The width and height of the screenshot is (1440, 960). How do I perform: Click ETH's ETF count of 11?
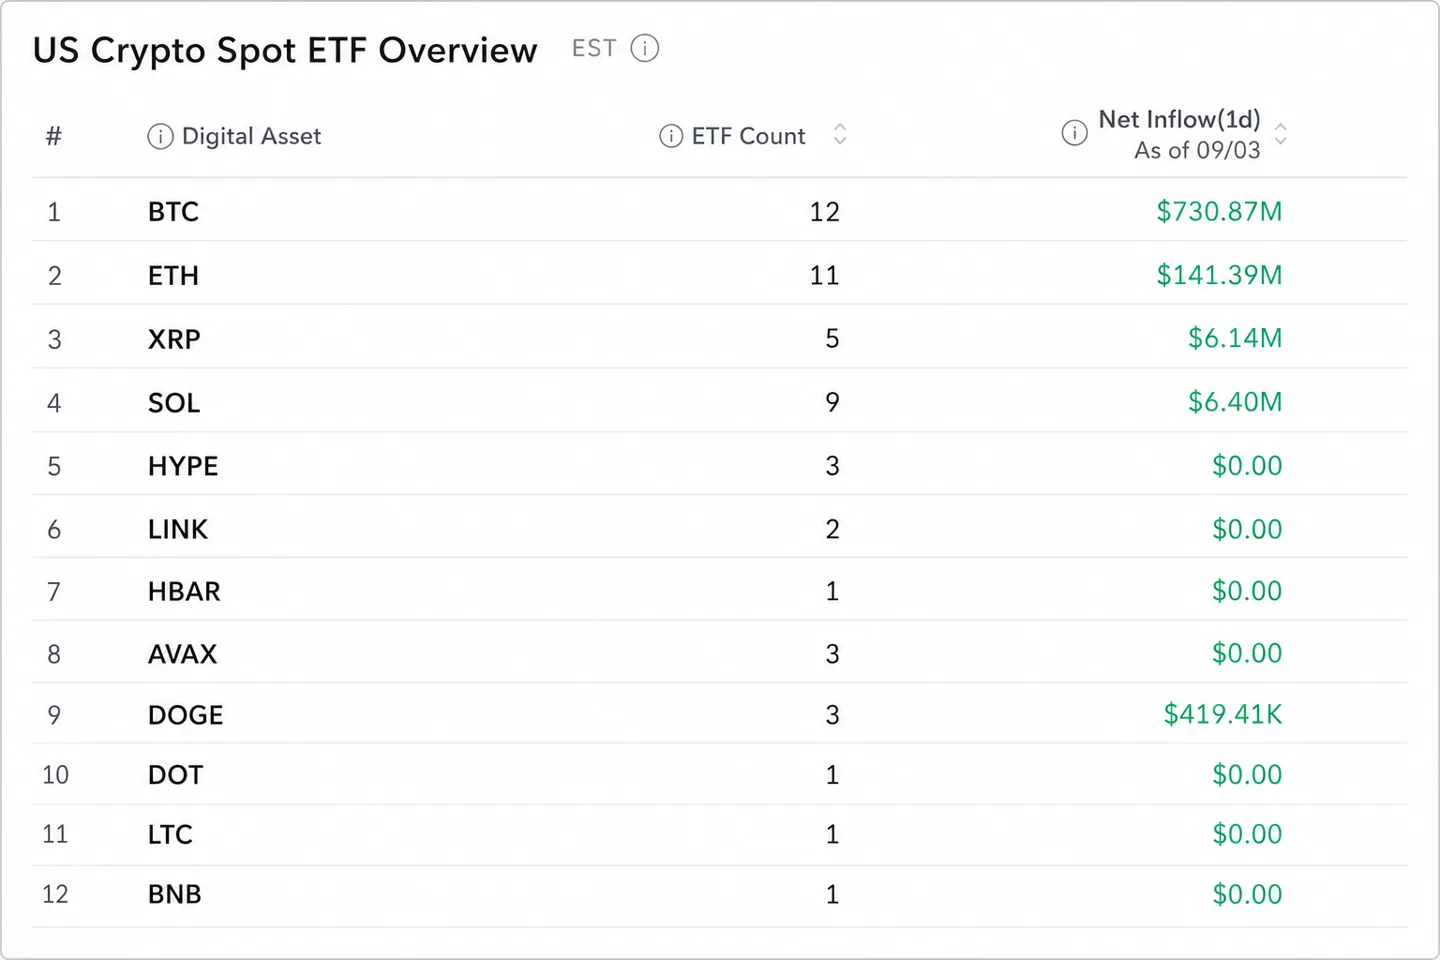pos(825,275)
